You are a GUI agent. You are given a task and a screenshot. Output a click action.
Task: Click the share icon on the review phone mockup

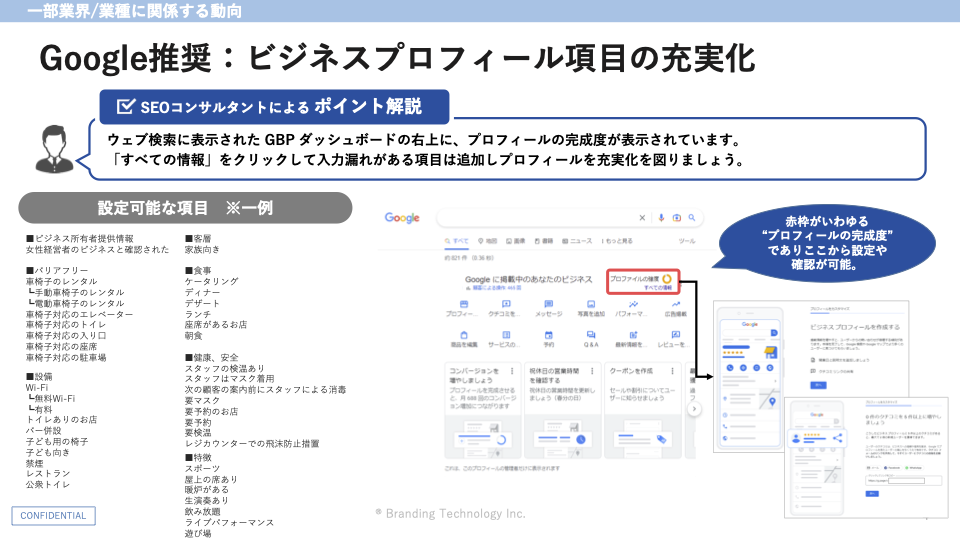point(838,438)
